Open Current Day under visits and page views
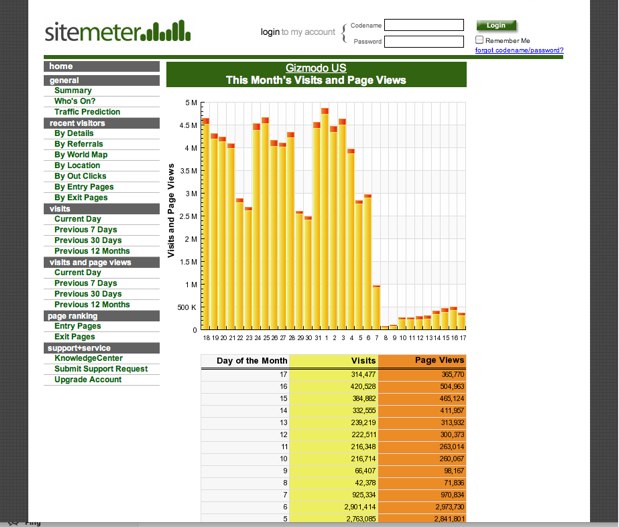The height and width of the screenshot is (527, 619). coord(77,272)
